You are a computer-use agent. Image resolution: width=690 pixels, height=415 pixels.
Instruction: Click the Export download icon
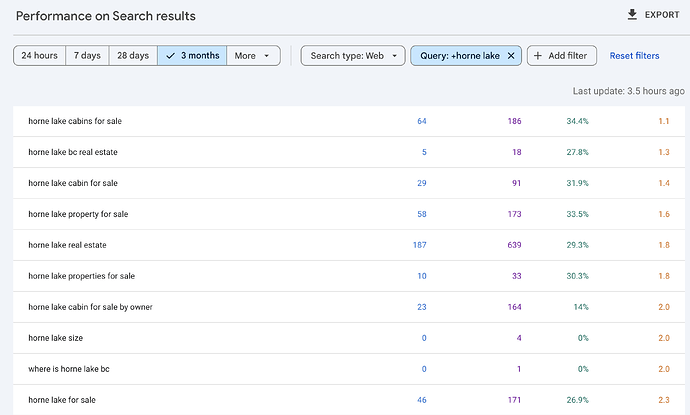[631, 15]
